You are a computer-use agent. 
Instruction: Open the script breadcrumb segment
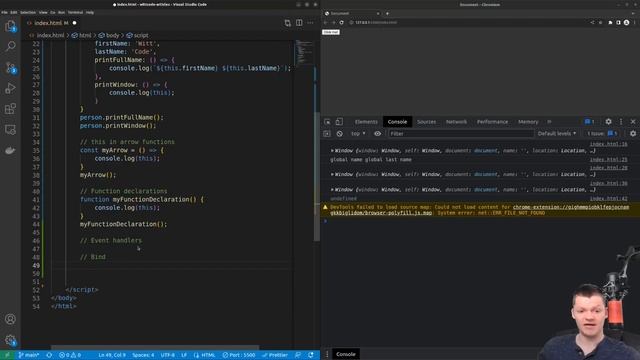pos(138,36)
